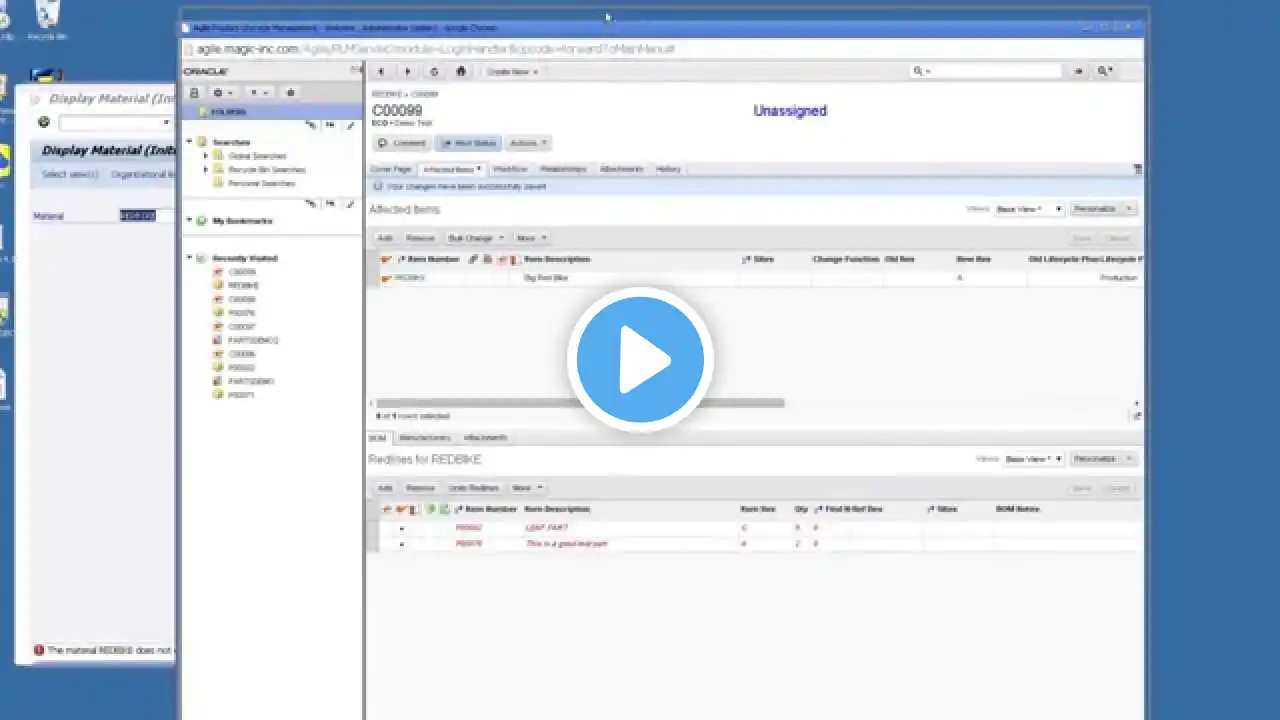The height and width of the screenshot is (720, 1280).
Task: Collapse the My Bookmarks section
Action: (x=189, y=221)
